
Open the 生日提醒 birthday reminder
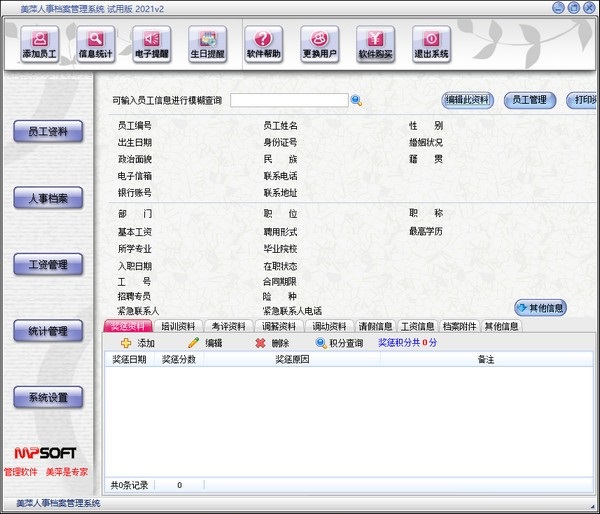click(x=207, y=44)
